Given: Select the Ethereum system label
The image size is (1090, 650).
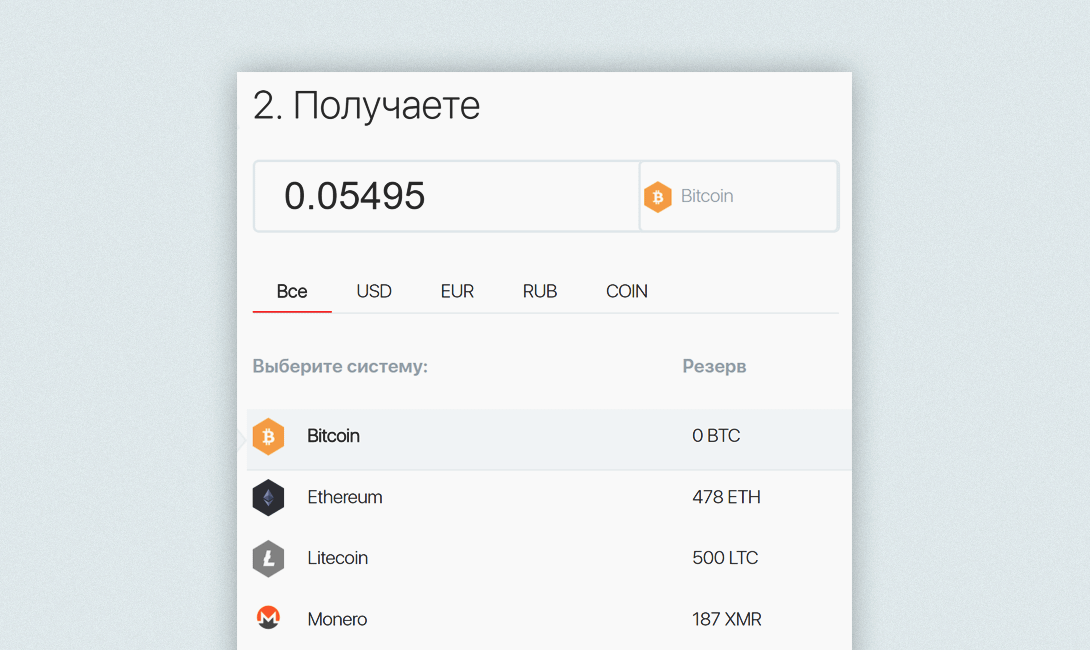Looking at the screenshot, I should [345, 497].
